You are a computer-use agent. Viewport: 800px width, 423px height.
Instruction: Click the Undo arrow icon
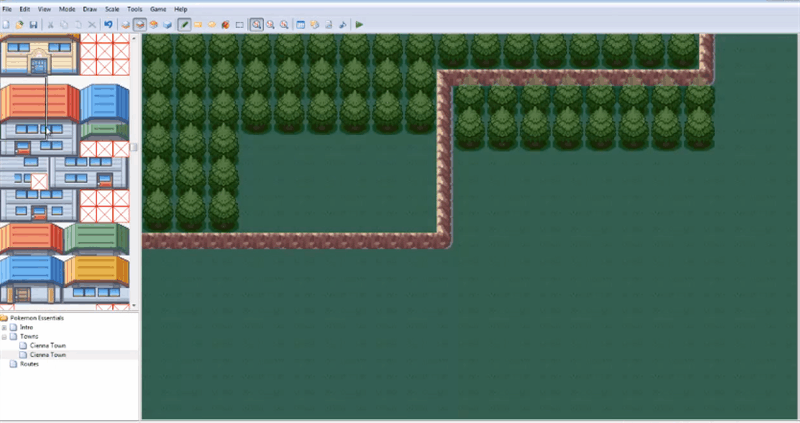pos(108,23)
